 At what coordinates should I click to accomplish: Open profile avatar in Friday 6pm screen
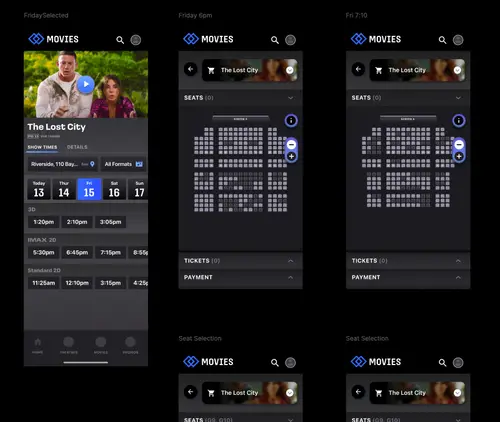click(290, 40)
